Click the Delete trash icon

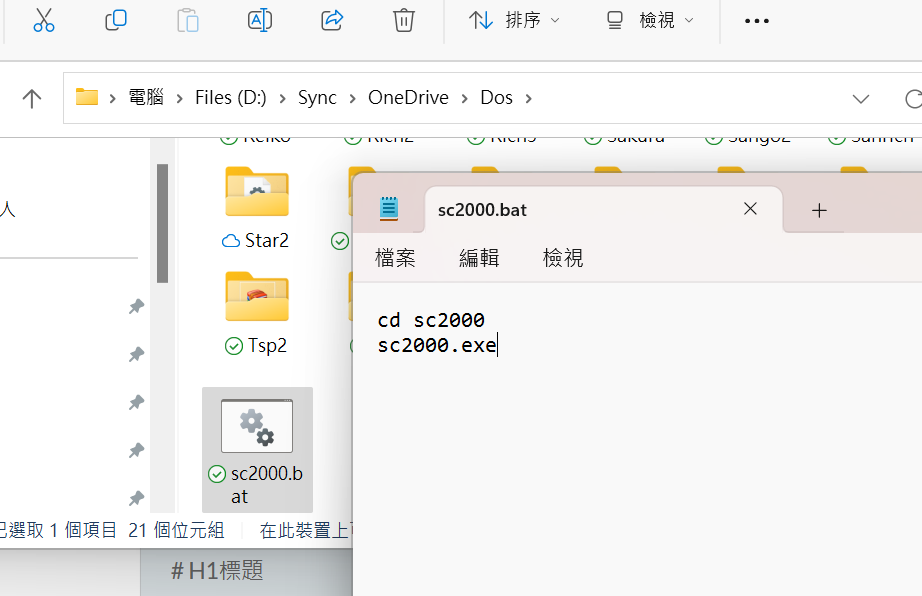(x=403, y=20)
